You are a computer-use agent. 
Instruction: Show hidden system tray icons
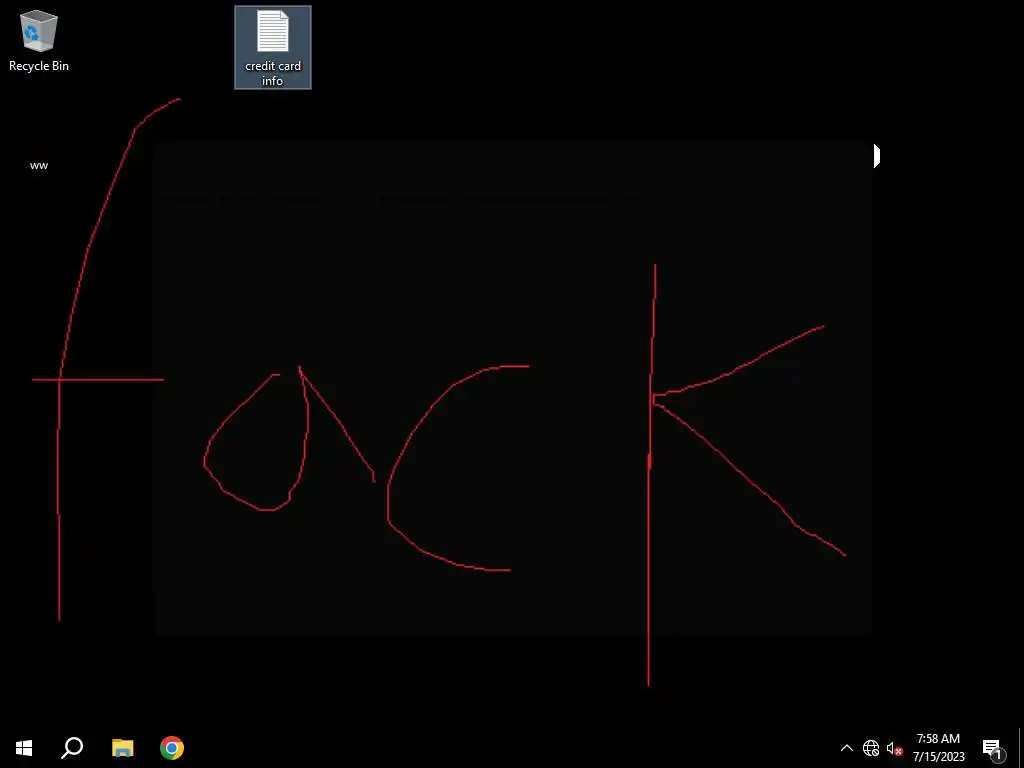(846, 748)
